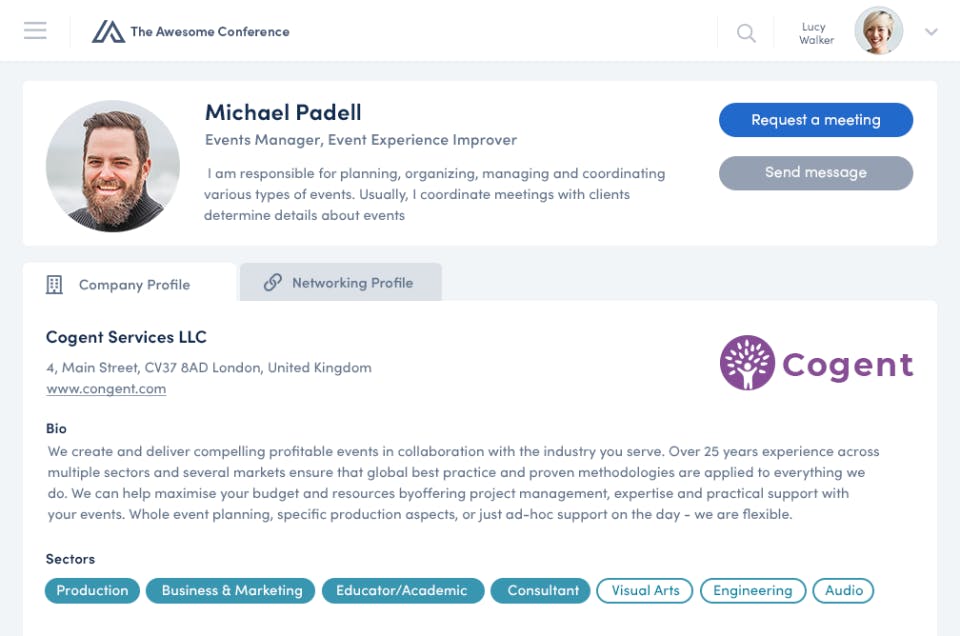Toggle the Educator/Academic sector tag

[x=402, y=591]
